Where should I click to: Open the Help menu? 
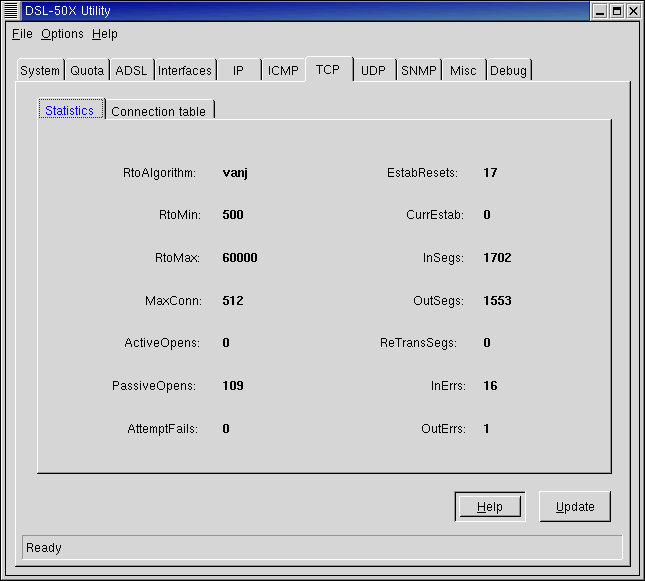click(x=104, y=34)
